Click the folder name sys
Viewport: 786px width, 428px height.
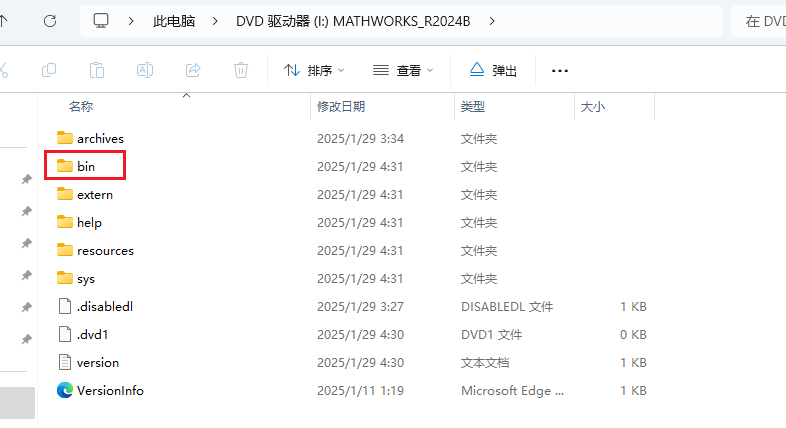coord(86,279)
